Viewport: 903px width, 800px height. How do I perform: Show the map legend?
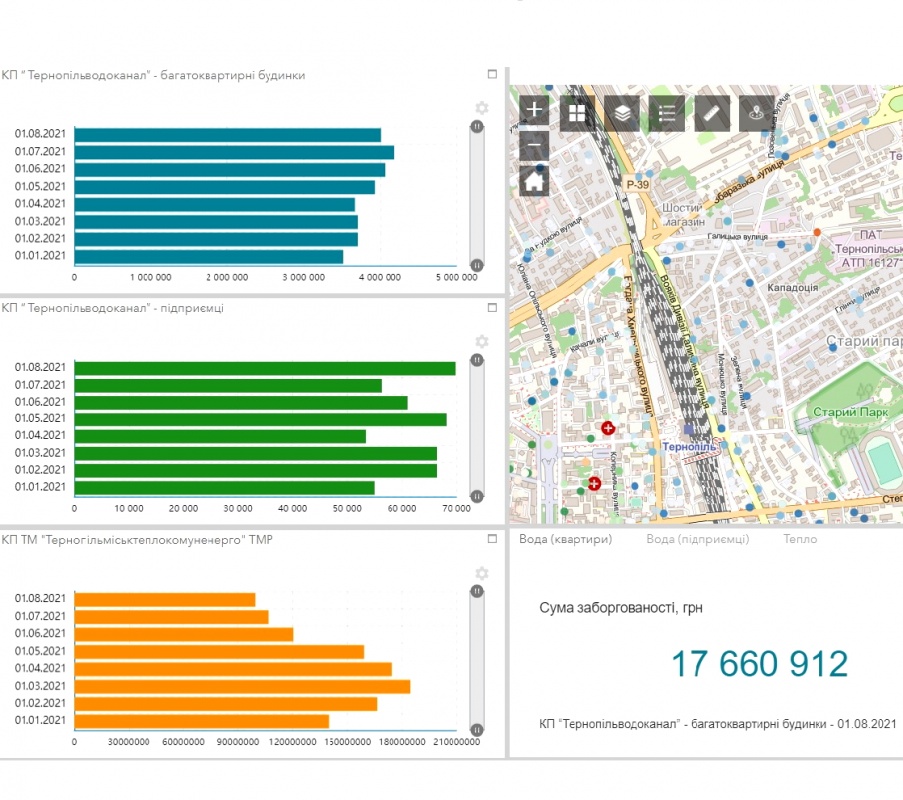pyautogui.click(x=668, y=114)
